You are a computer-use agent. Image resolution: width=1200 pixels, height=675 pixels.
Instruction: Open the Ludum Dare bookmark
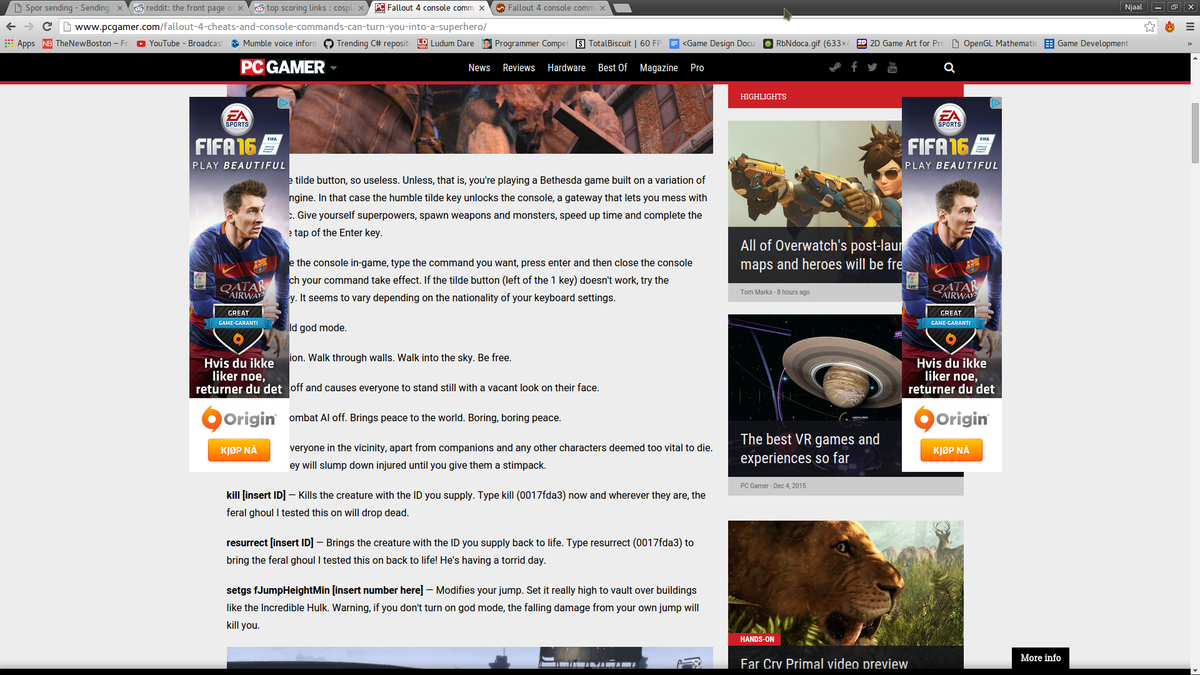click(x=446, y=44)
